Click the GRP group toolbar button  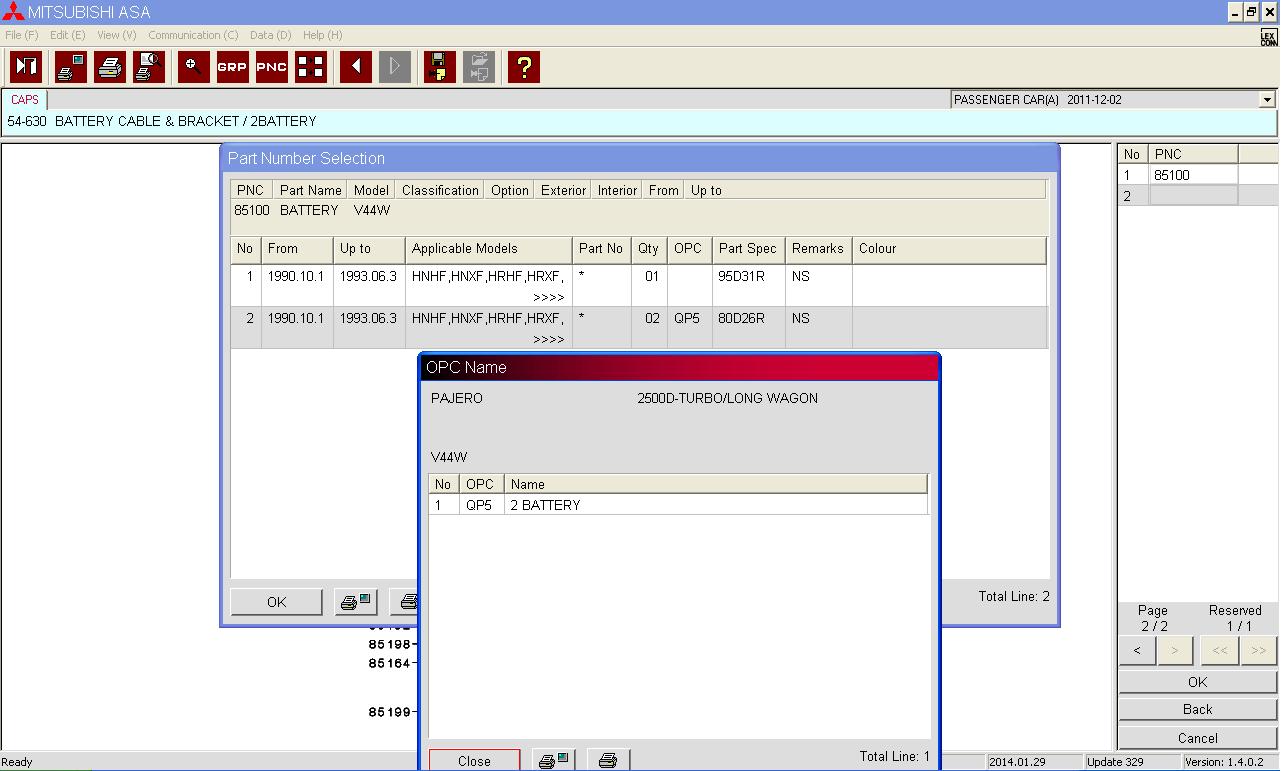click(232, 67)
